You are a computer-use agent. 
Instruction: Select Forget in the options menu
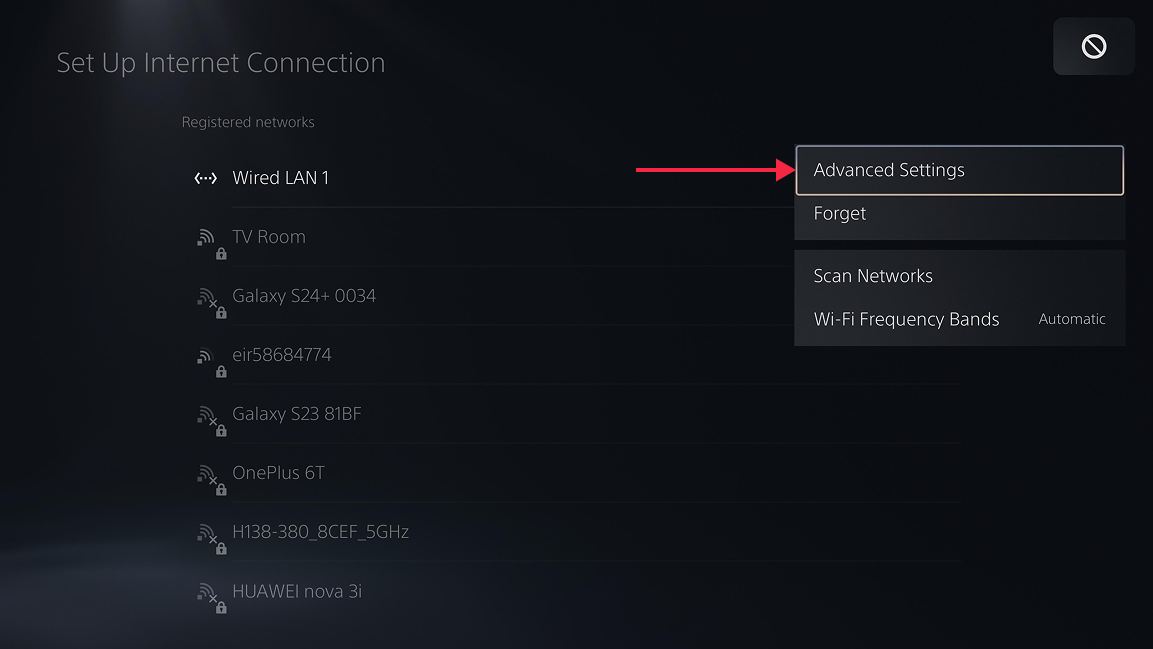tap(840, 214)
